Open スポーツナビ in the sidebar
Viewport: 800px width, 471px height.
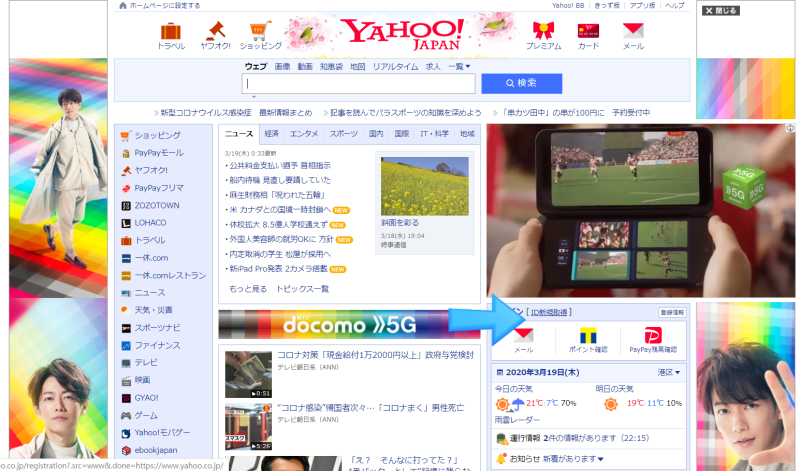pos(157,328)
